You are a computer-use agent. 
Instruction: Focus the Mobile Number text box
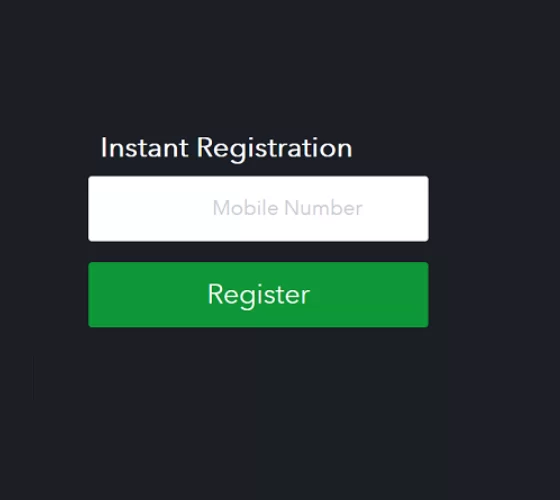[258, 209]
